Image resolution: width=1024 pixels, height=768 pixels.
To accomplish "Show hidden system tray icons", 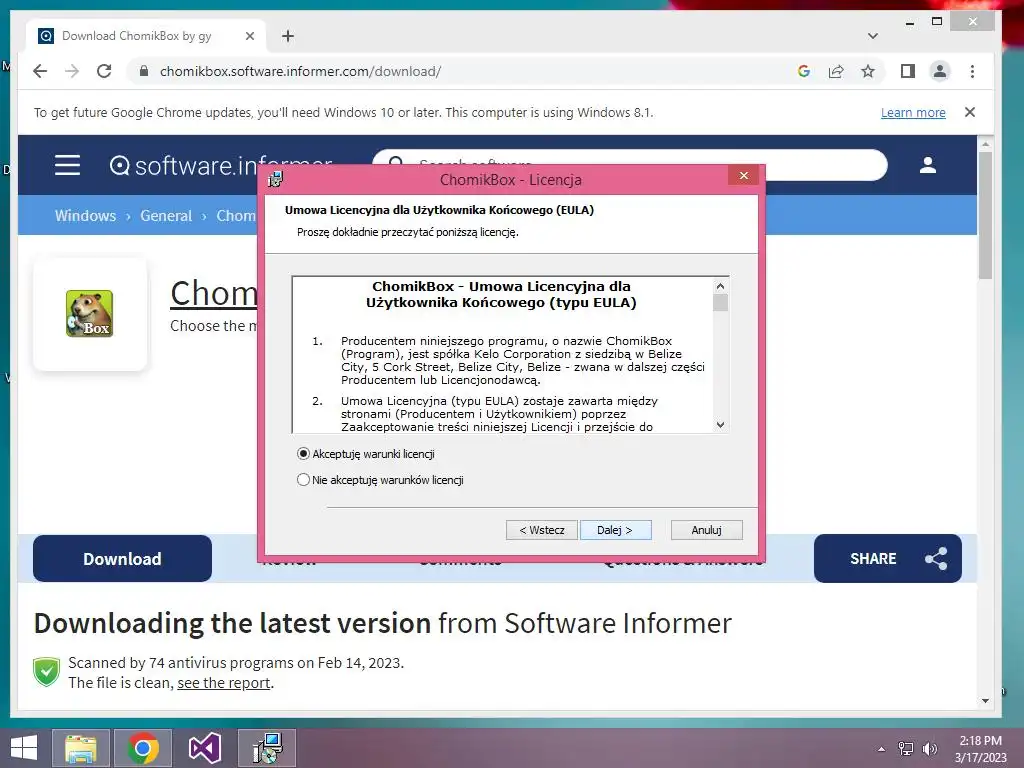I will click(882, 749).
